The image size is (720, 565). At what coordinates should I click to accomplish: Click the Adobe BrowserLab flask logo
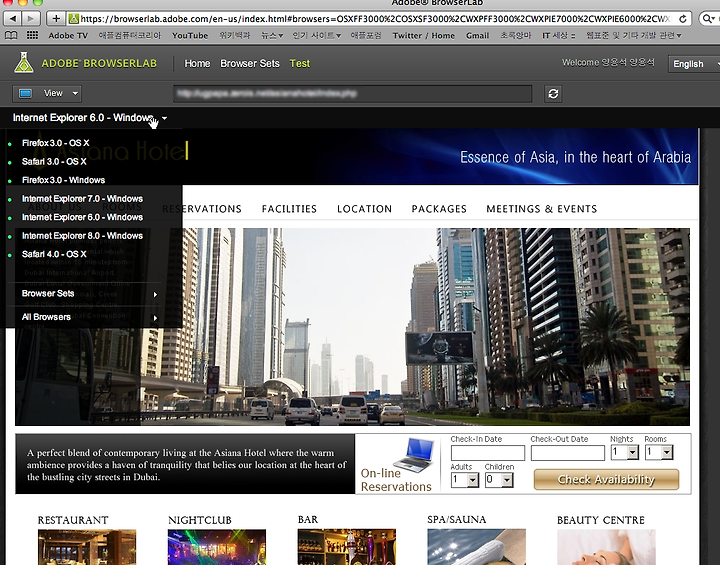(23, 62)
